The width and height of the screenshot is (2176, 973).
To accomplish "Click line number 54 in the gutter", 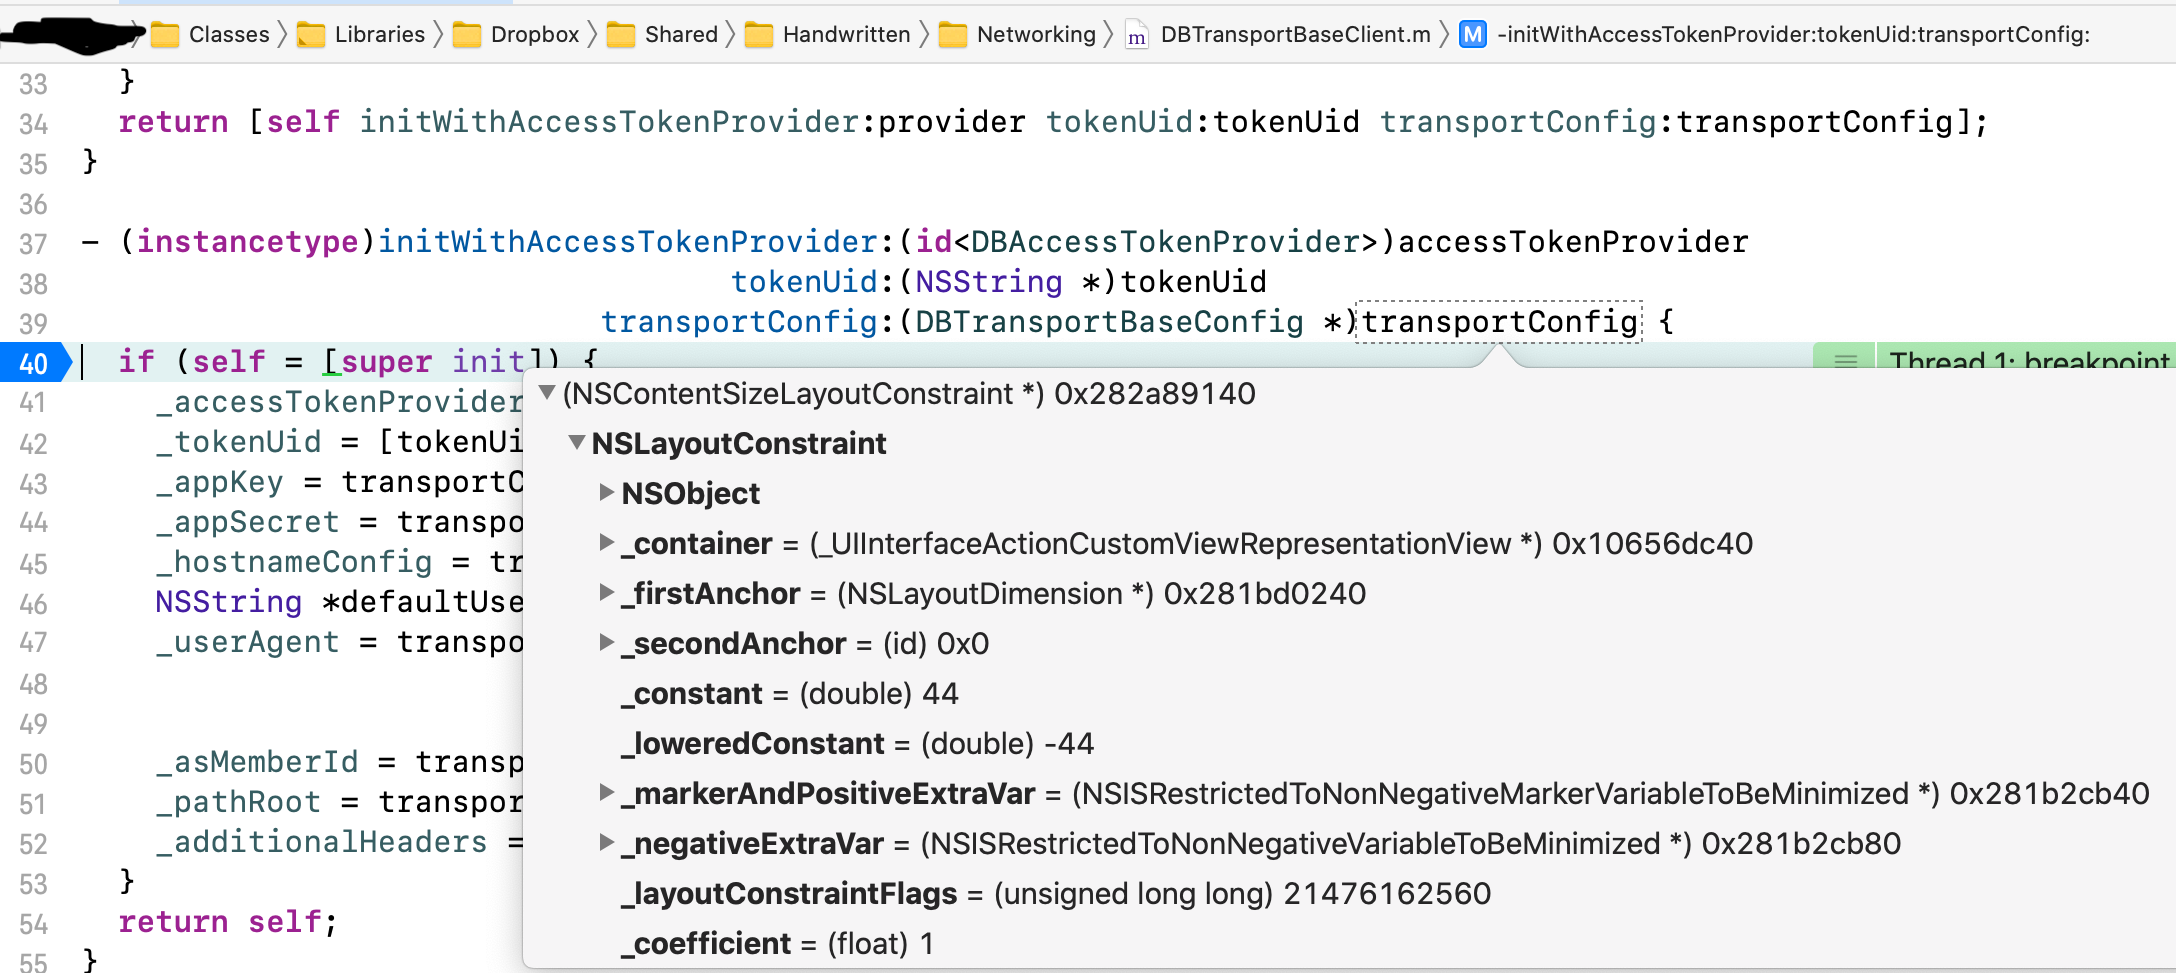I will [x=34, y=923].
